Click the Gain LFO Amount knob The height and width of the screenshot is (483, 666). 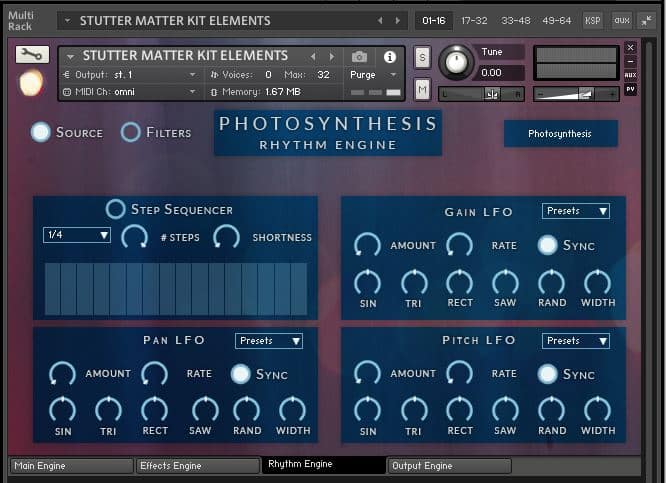[367, 245]
